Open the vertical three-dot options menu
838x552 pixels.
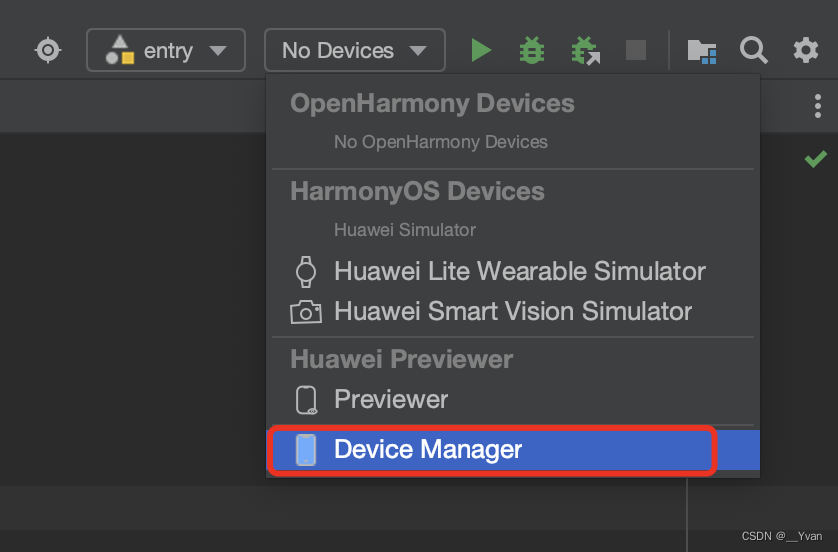click(818, 106)
